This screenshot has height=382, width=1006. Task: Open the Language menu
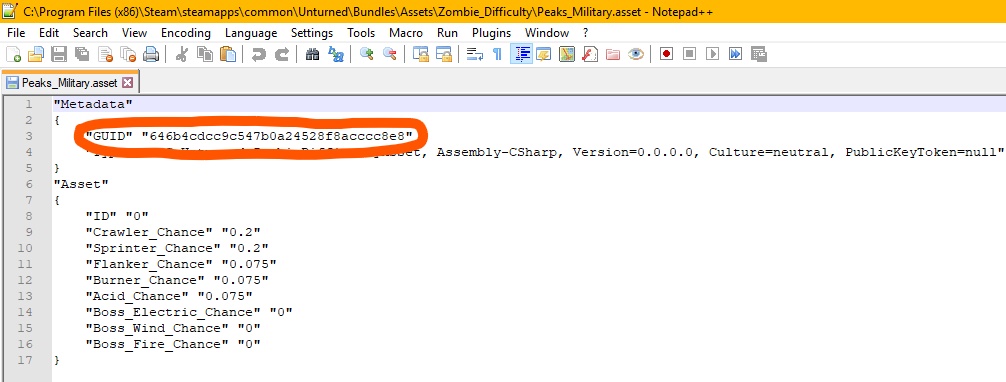point(251,33)
